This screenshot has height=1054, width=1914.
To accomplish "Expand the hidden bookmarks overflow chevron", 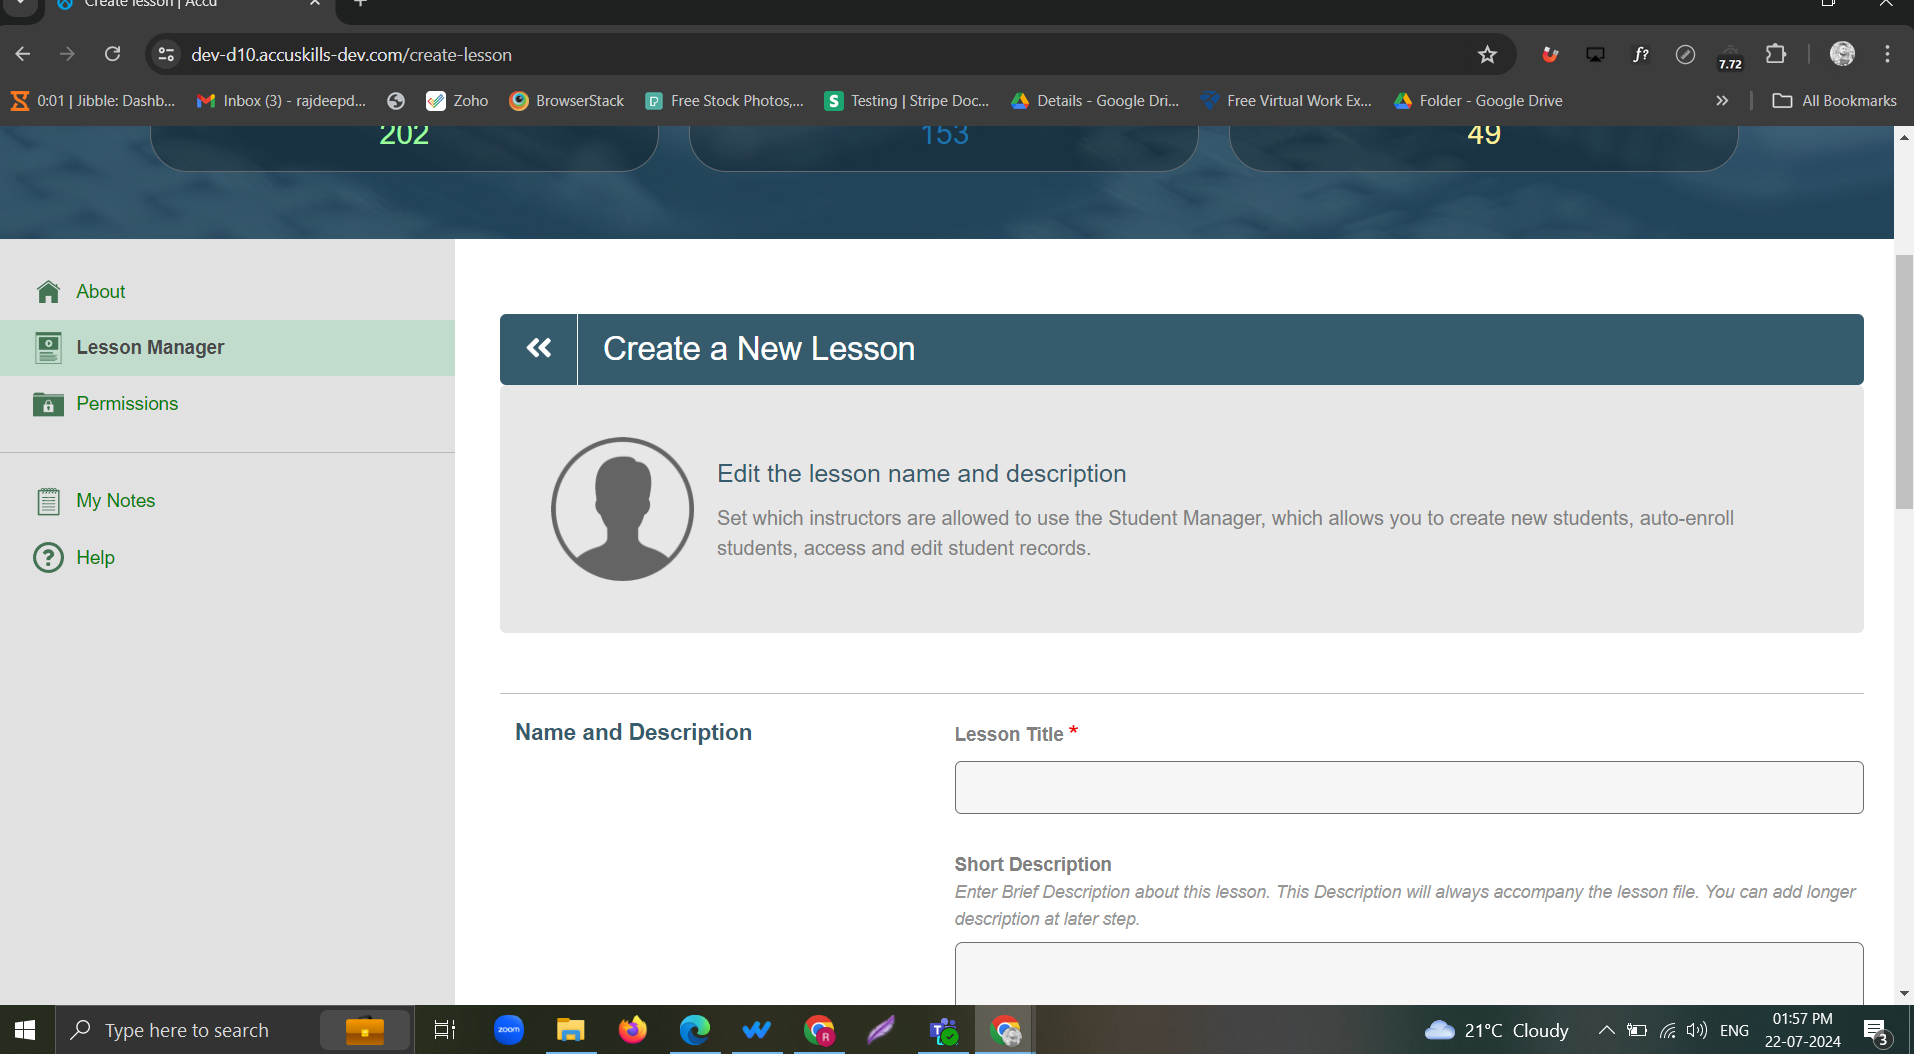I will pyautogui.click(x=1722, y=101).
